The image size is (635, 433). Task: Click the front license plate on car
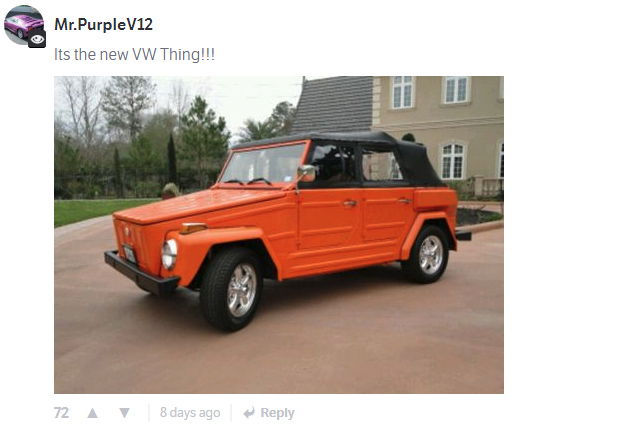tap(130, 254)
